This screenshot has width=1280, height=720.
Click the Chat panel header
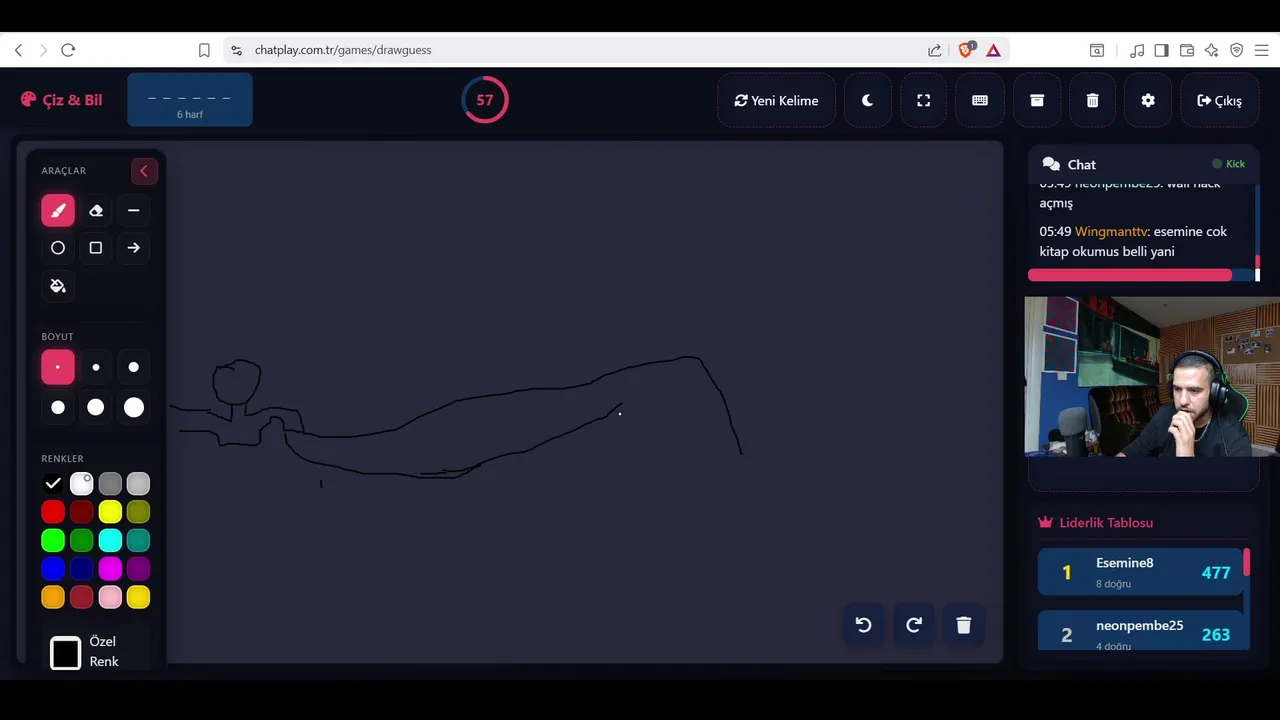(1143, 164)
